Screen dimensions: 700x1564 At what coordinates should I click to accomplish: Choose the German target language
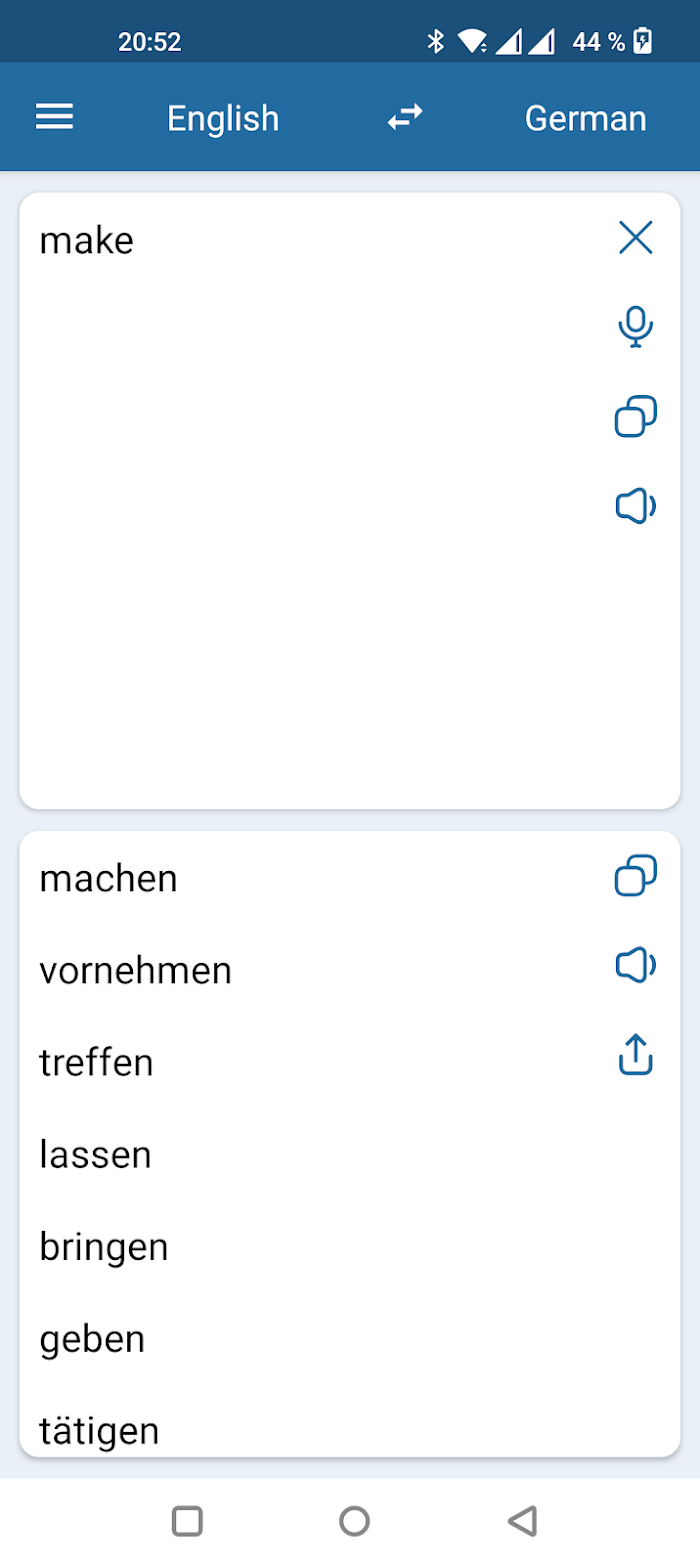click(x=586, y=118)
